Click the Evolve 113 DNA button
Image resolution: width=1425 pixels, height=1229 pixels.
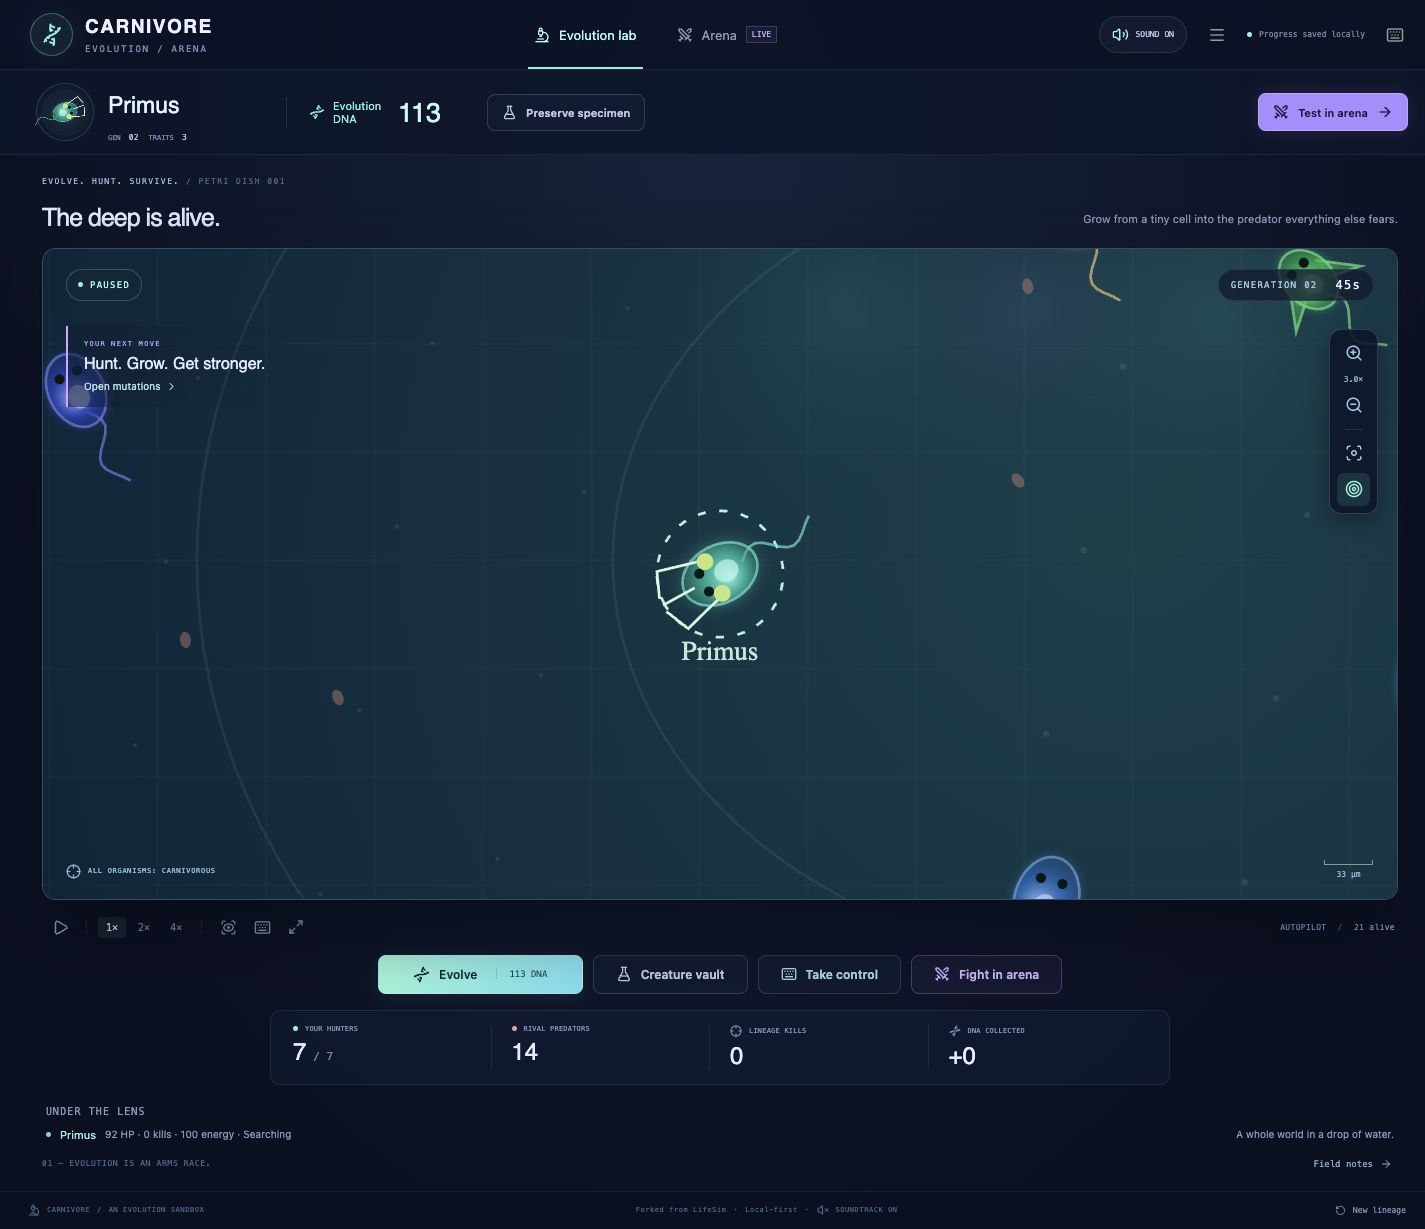480,974
